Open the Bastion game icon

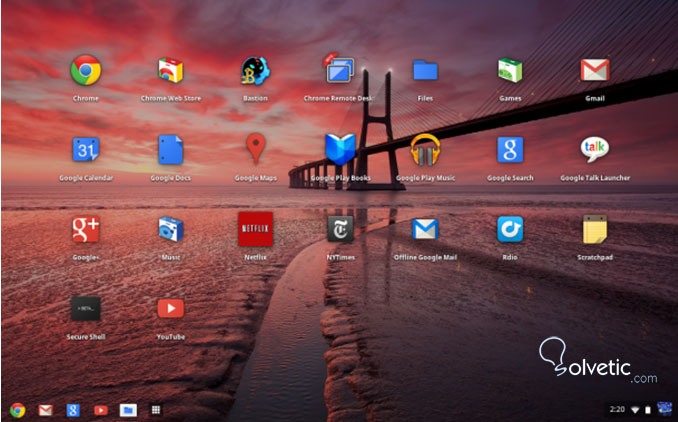coord(255,70)
